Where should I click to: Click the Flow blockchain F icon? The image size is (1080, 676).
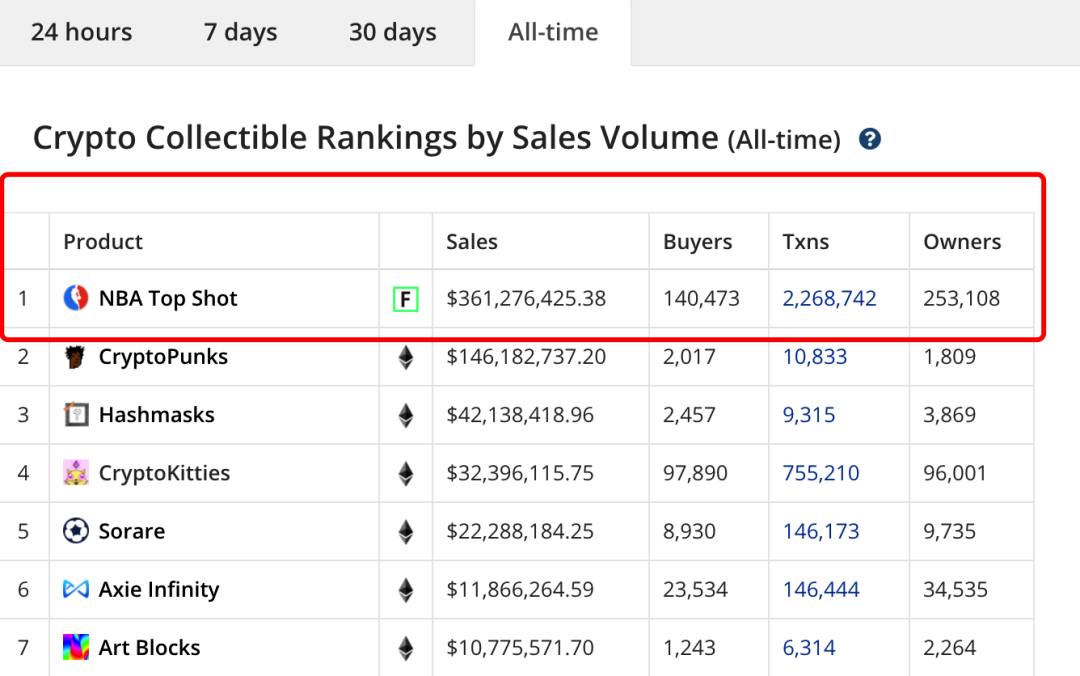tap(406, 299)
